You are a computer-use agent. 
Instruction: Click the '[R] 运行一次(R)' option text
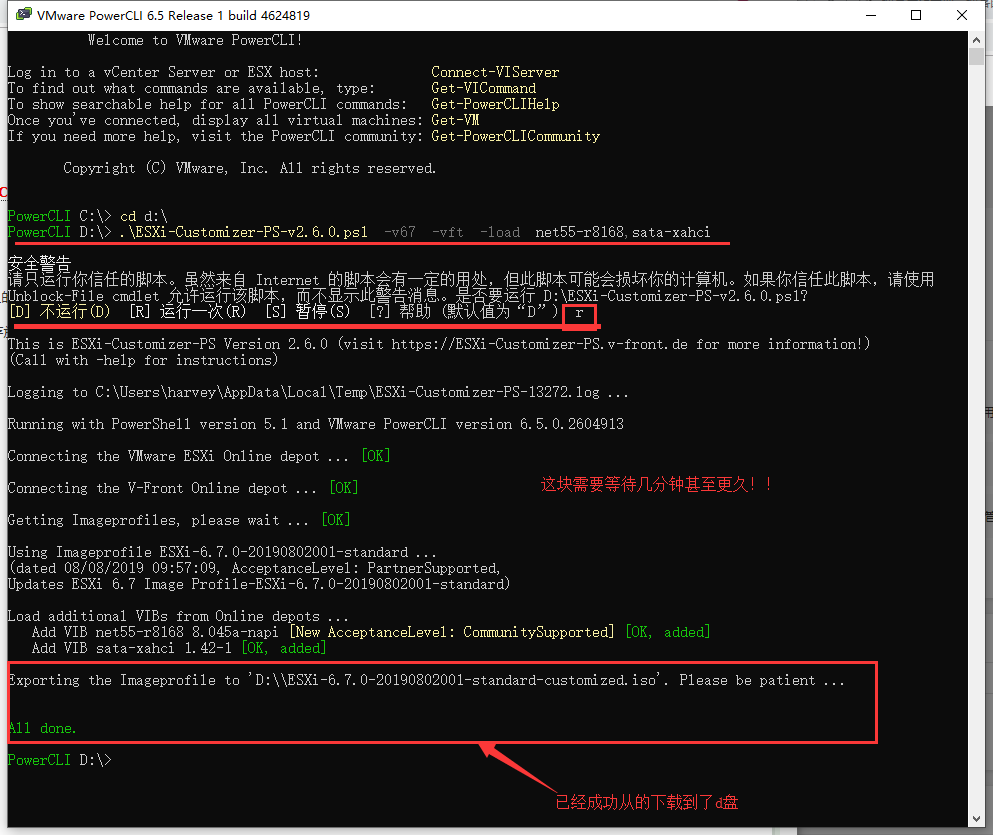click(187, 311)
